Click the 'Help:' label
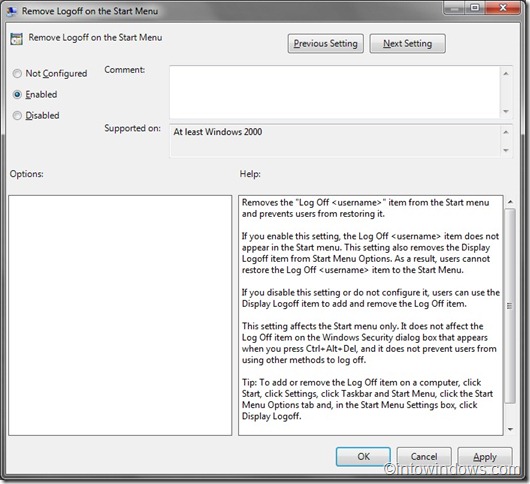The height and width of the screenshot is (484, 530). tap(250, 174)
